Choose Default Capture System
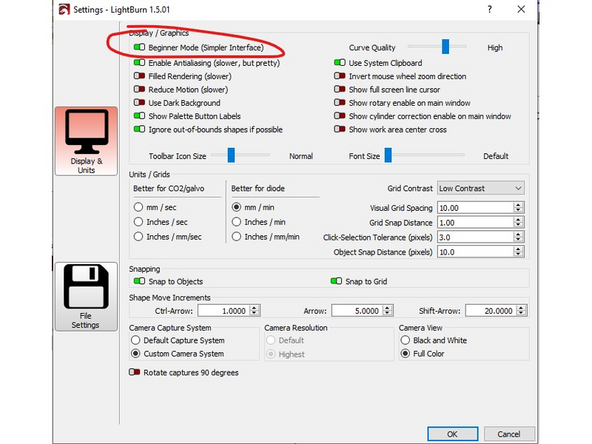This screenshot has height=444, width=592. pos(136,340)
